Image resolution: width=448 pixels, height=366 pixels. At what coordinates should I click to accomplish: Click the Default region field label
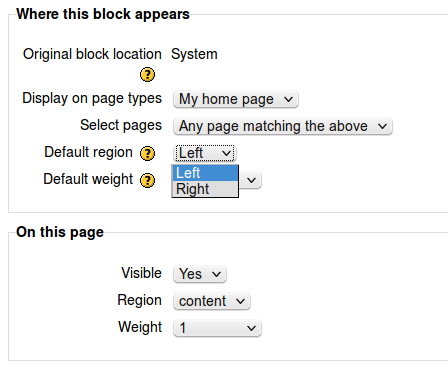pos(88,152)
